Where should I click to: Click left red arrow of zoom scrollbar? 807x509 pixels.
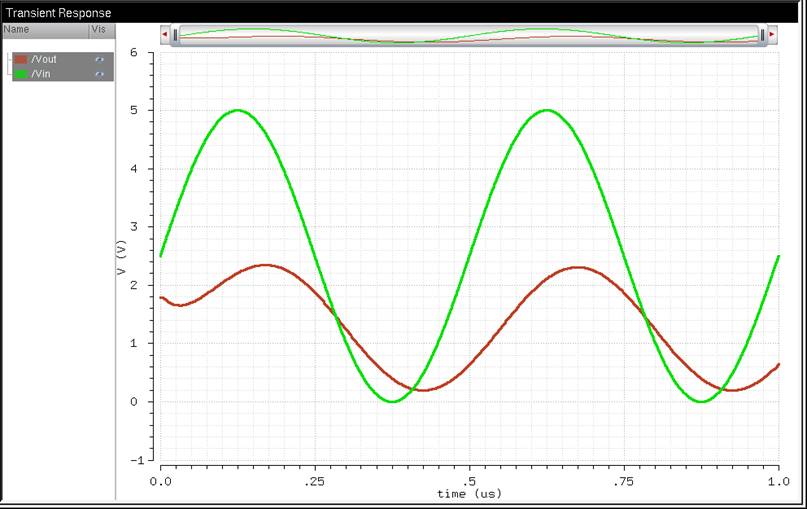[x=164, y=35]
